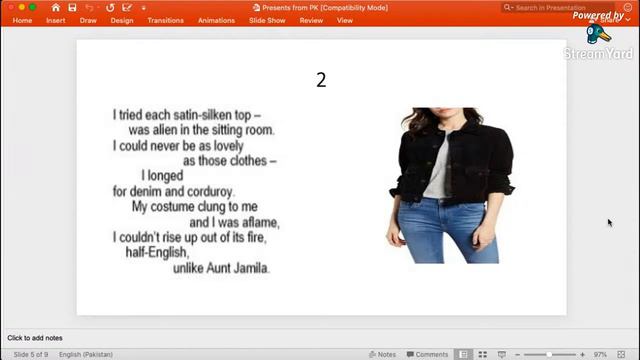
Task: Redo the last action with circular arrow
Action: click(x=110, y=7)
